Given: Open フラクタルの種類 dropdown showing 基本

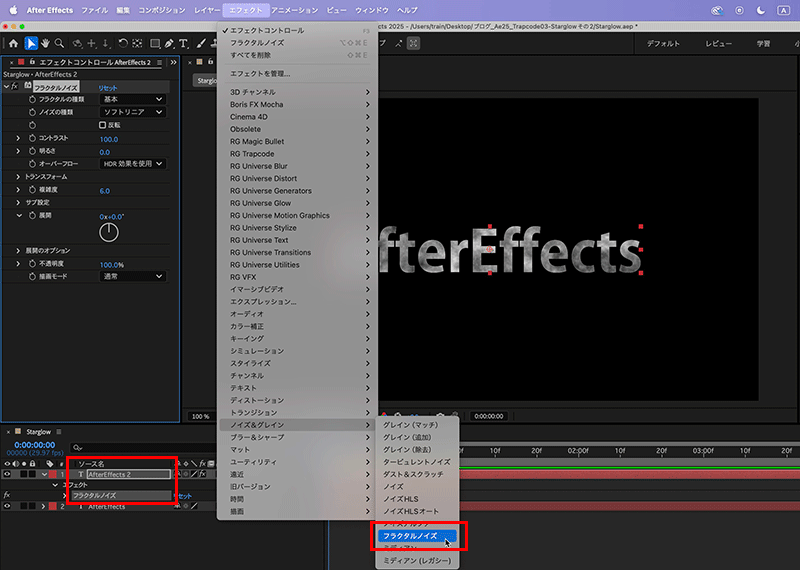Looking at the screenshot, I should pyautogui.click(x=132, y=99).
